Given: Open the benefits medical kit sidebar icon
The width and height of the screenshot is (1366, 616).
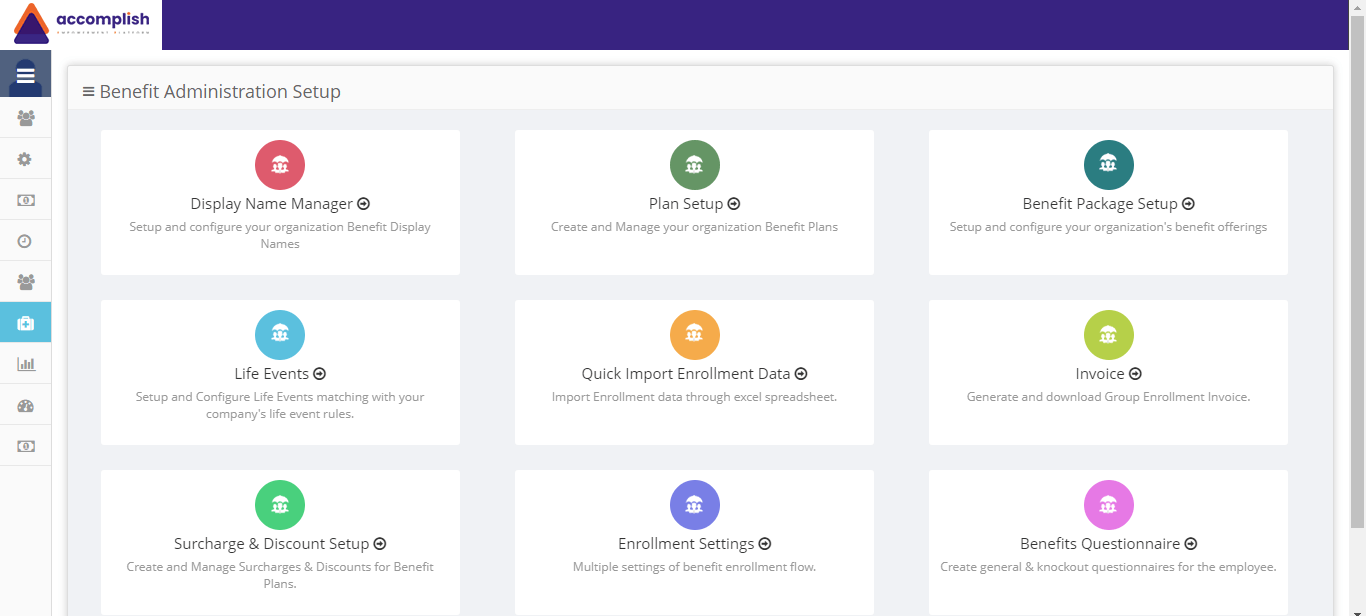Looking at the screenshot, I should coord(26,323).
